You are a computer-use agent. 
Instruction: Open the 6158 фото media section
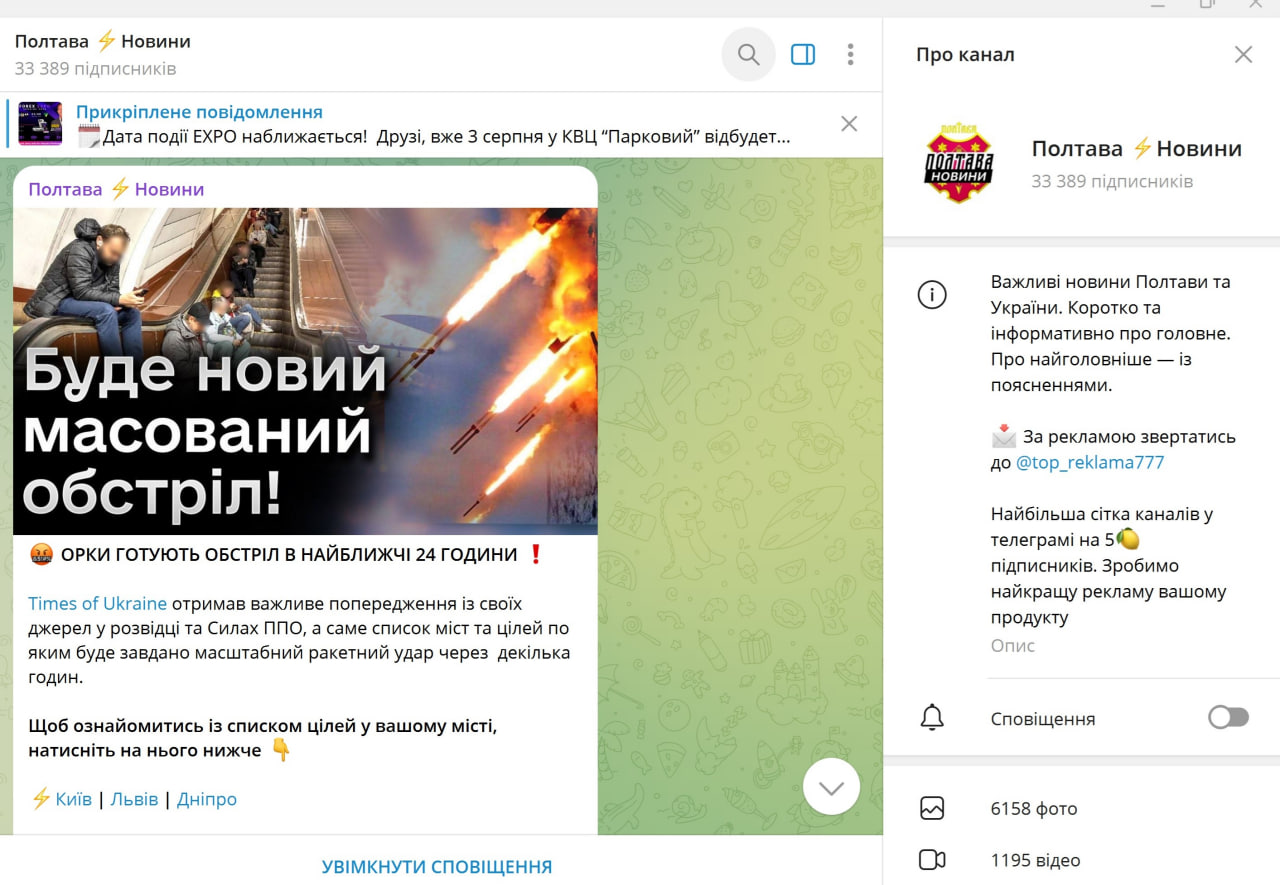[x=1082, y=808]
